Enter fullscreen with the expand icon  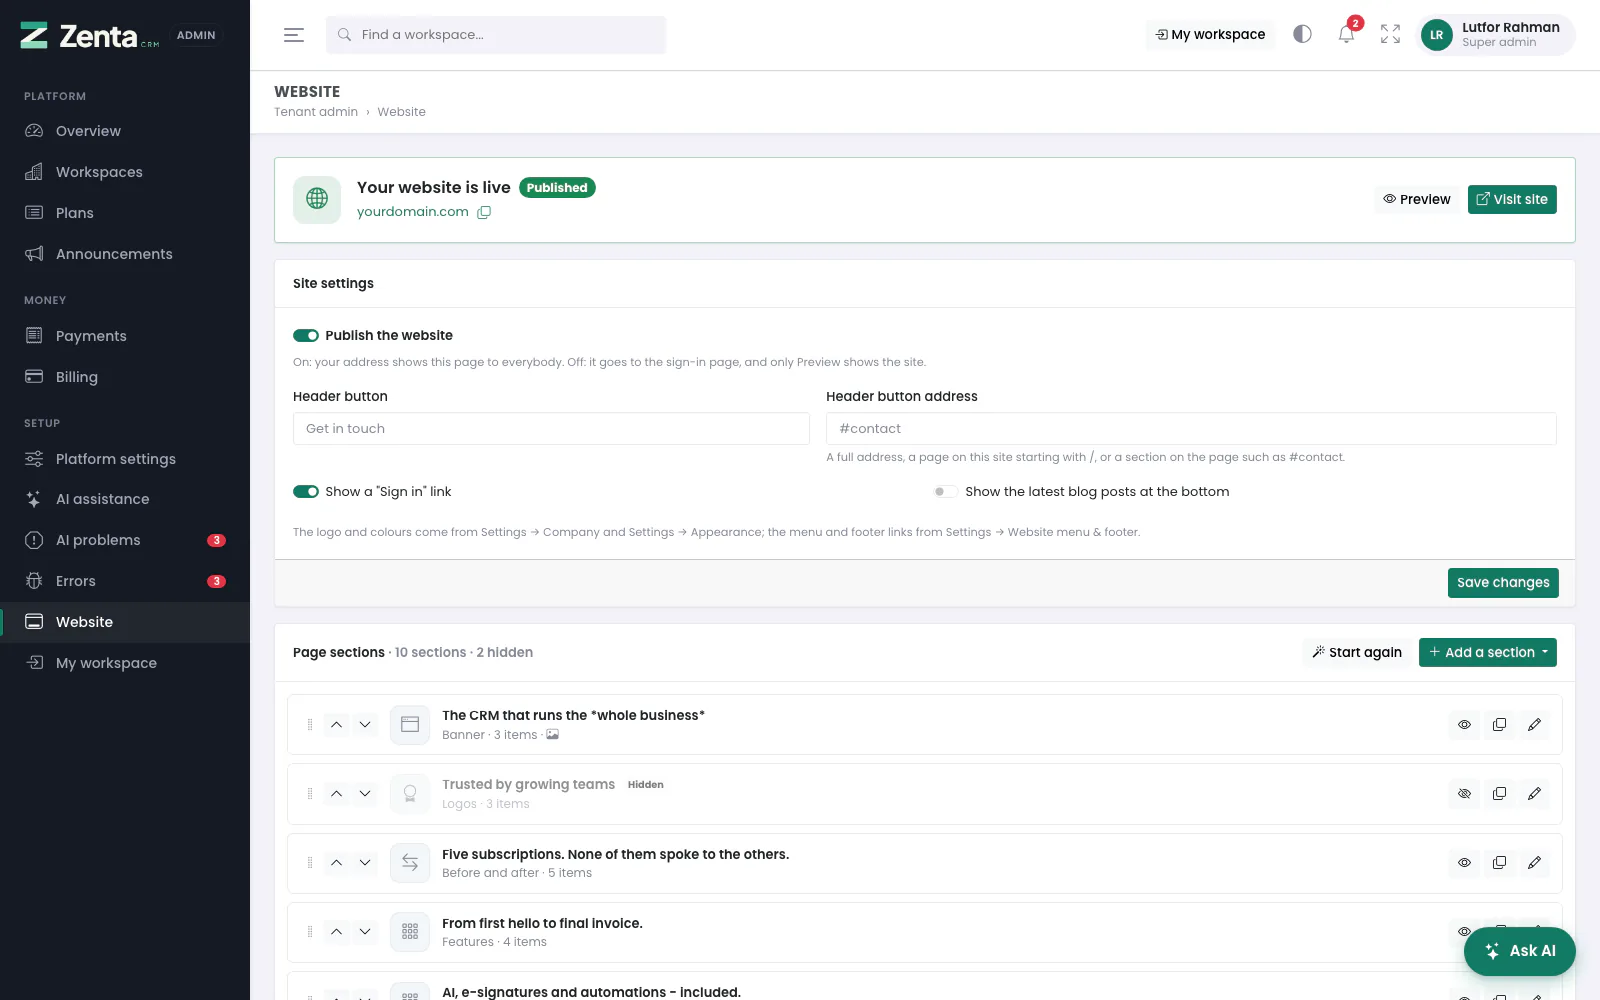1390,34
